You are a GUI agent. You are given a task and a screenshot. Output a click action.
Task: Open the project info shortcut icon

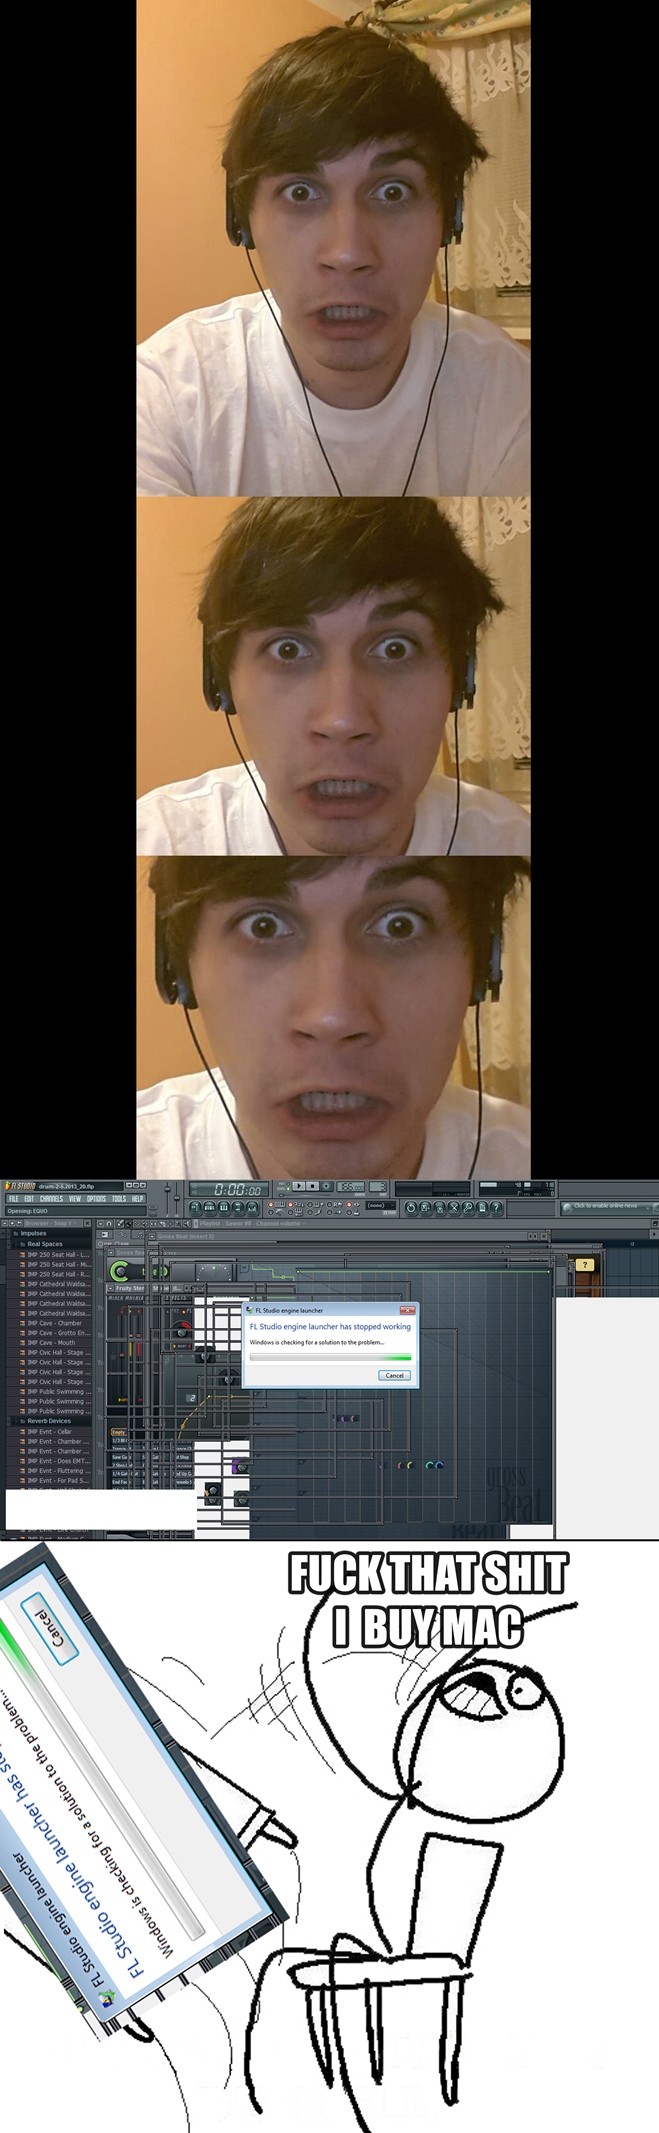(x=482, y=1208)
